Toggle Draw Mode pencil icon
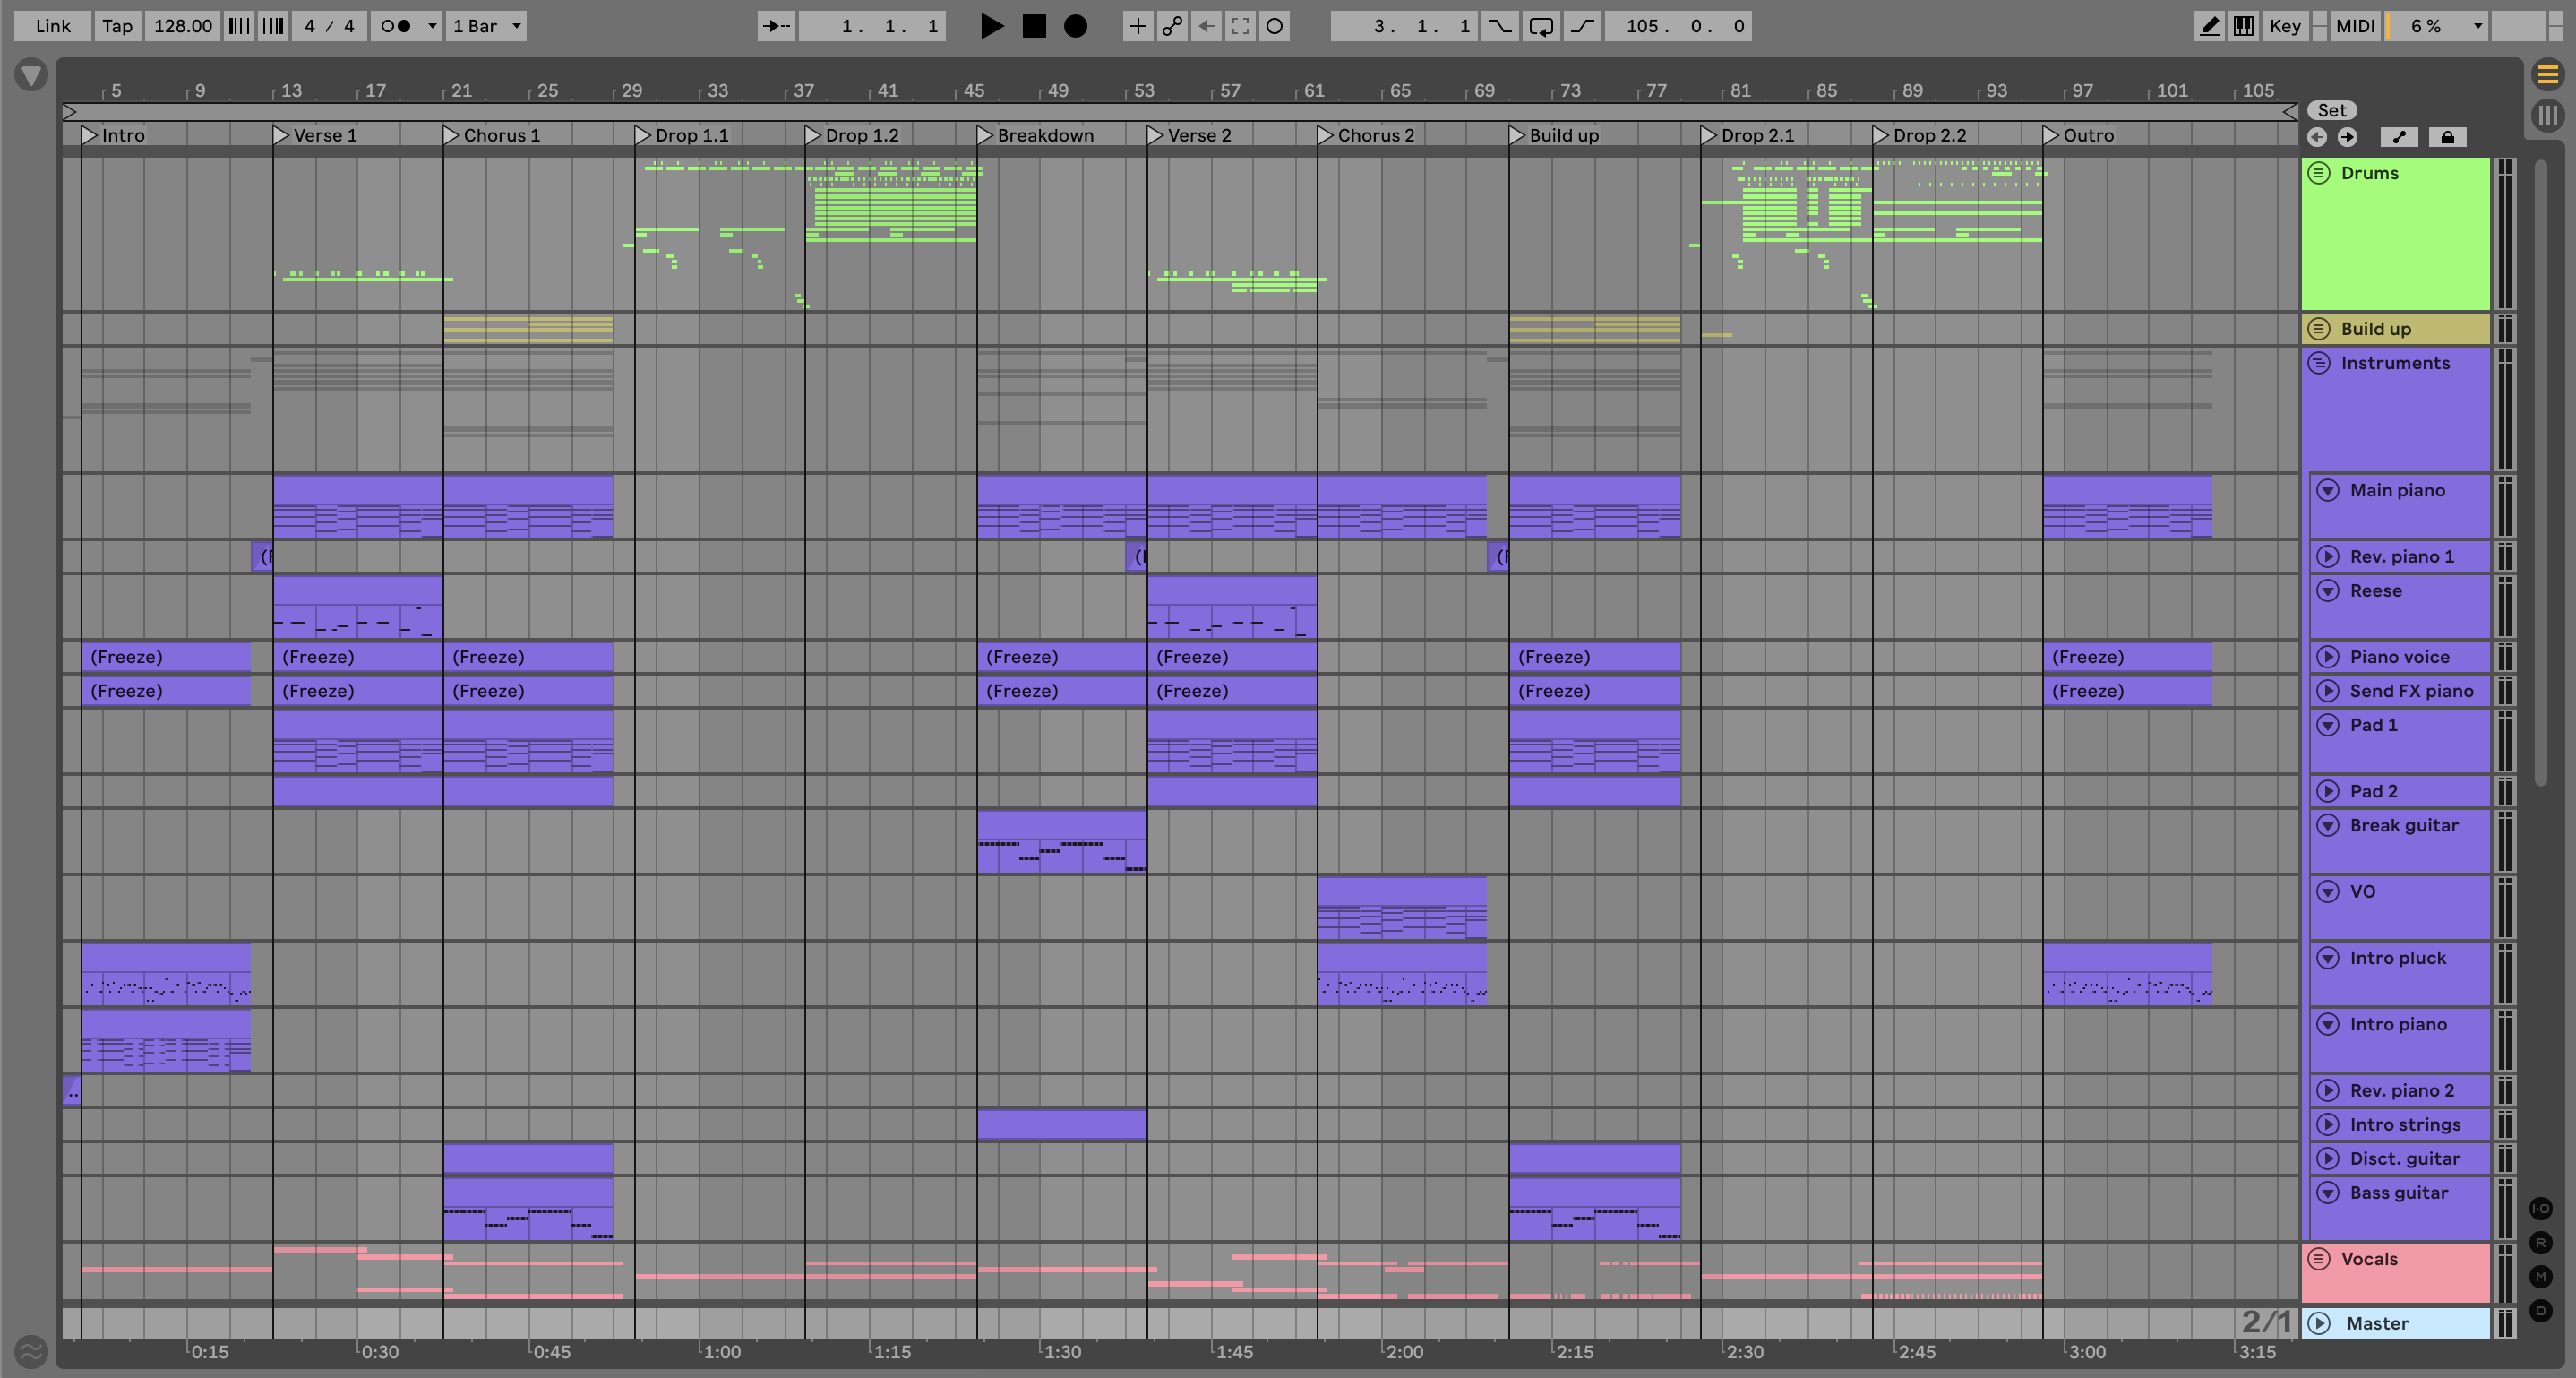 2209,26
